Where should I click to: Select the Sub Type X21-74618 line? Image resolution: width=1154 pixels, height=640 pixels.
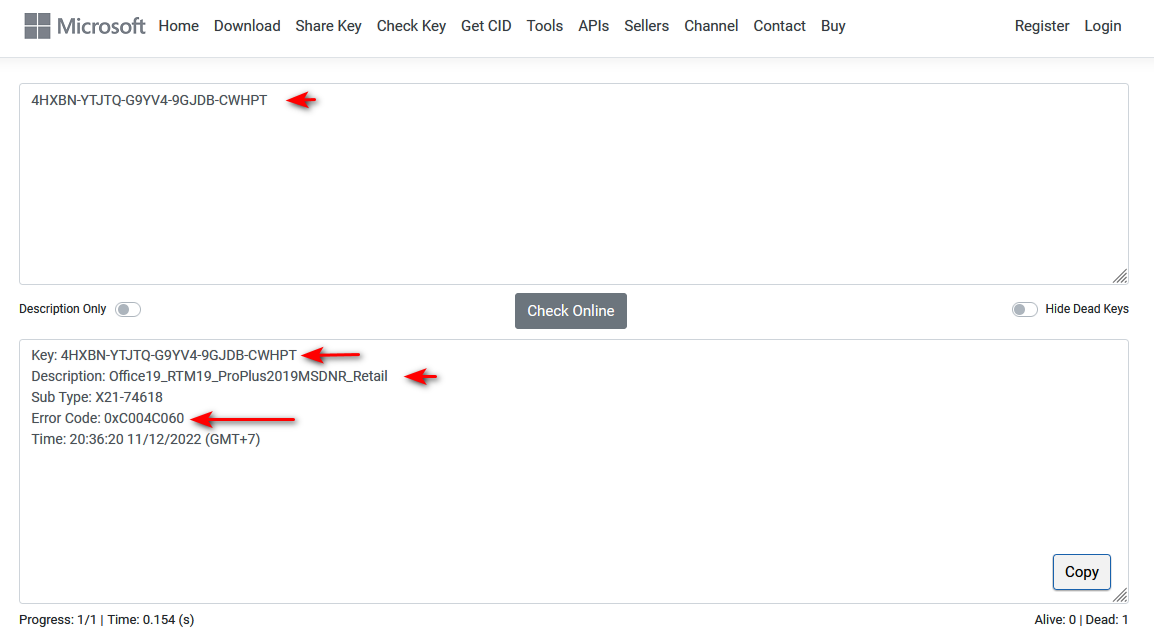[97, 397]
